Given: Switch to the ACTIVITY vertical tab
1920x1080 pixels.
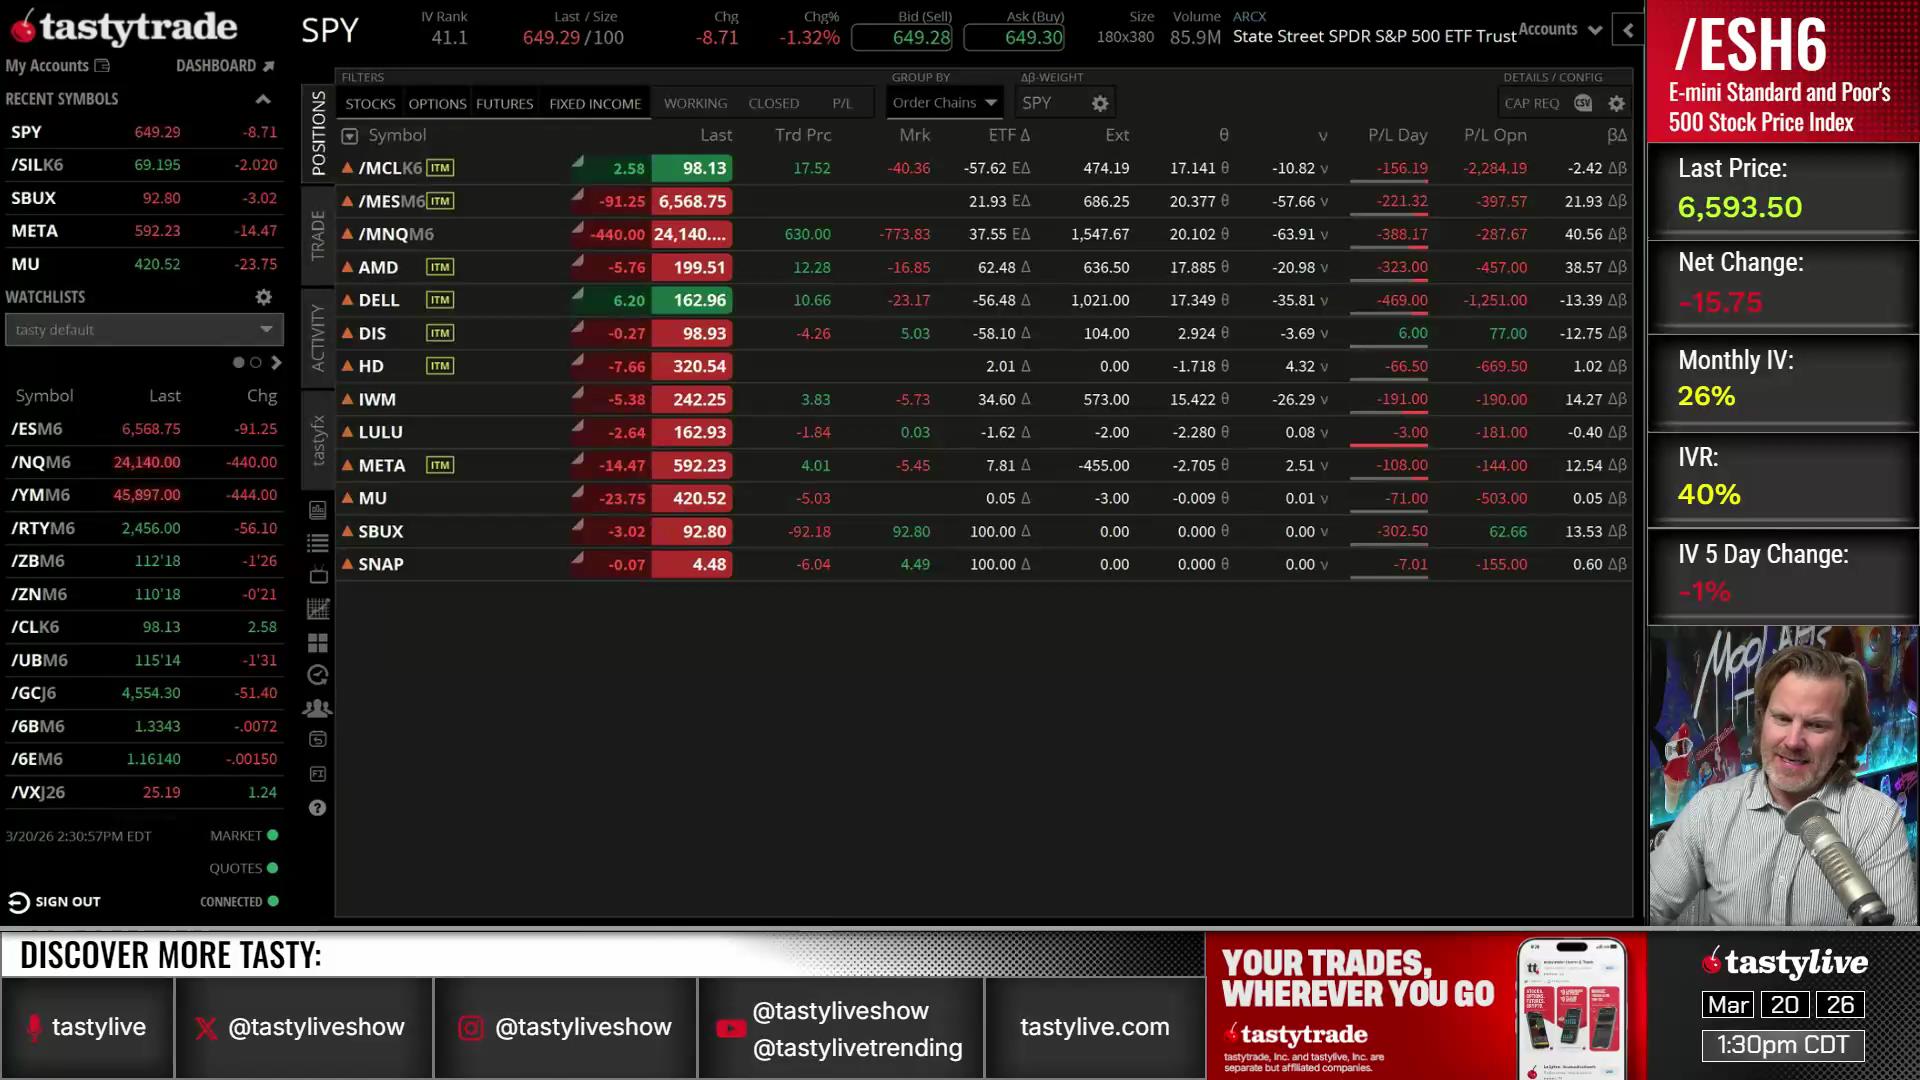Looking at the screenshot, I should tap(318, 338).
